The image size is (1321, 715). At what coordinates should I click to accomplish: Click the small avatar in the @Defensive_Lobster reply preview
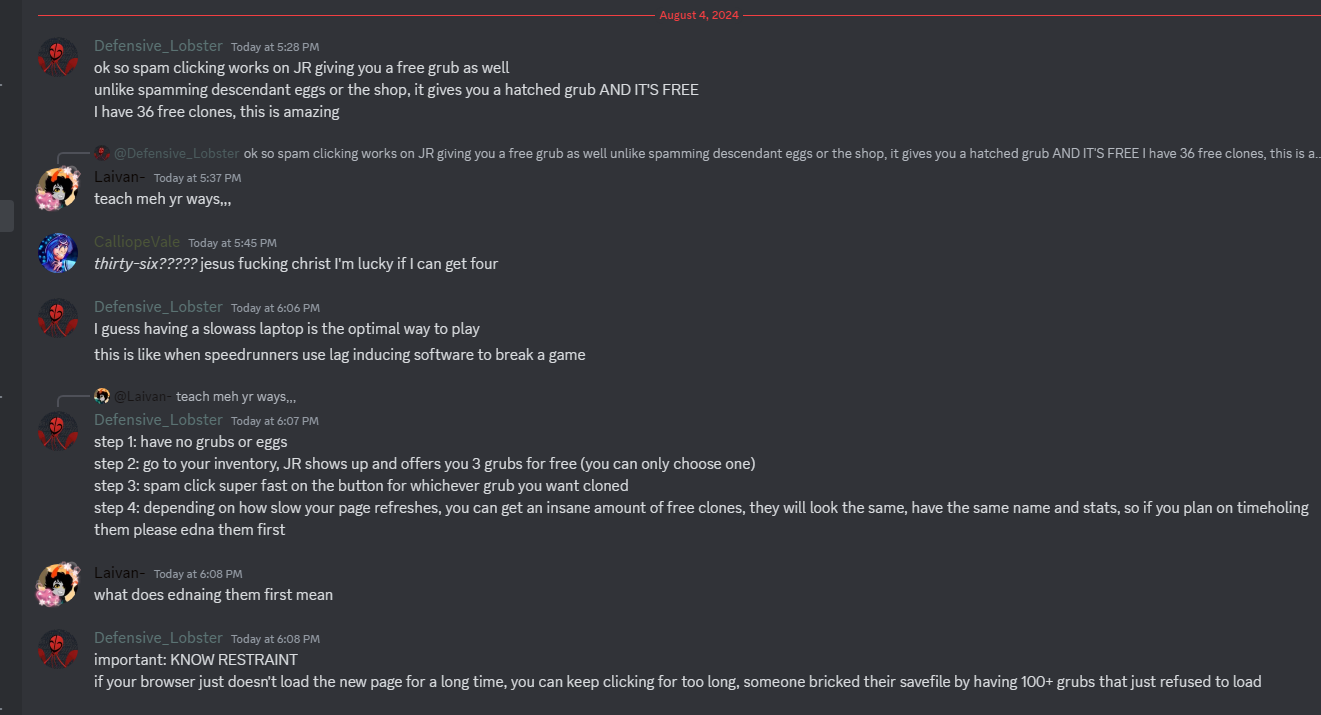pyautogui.click(x=102, y=153)
